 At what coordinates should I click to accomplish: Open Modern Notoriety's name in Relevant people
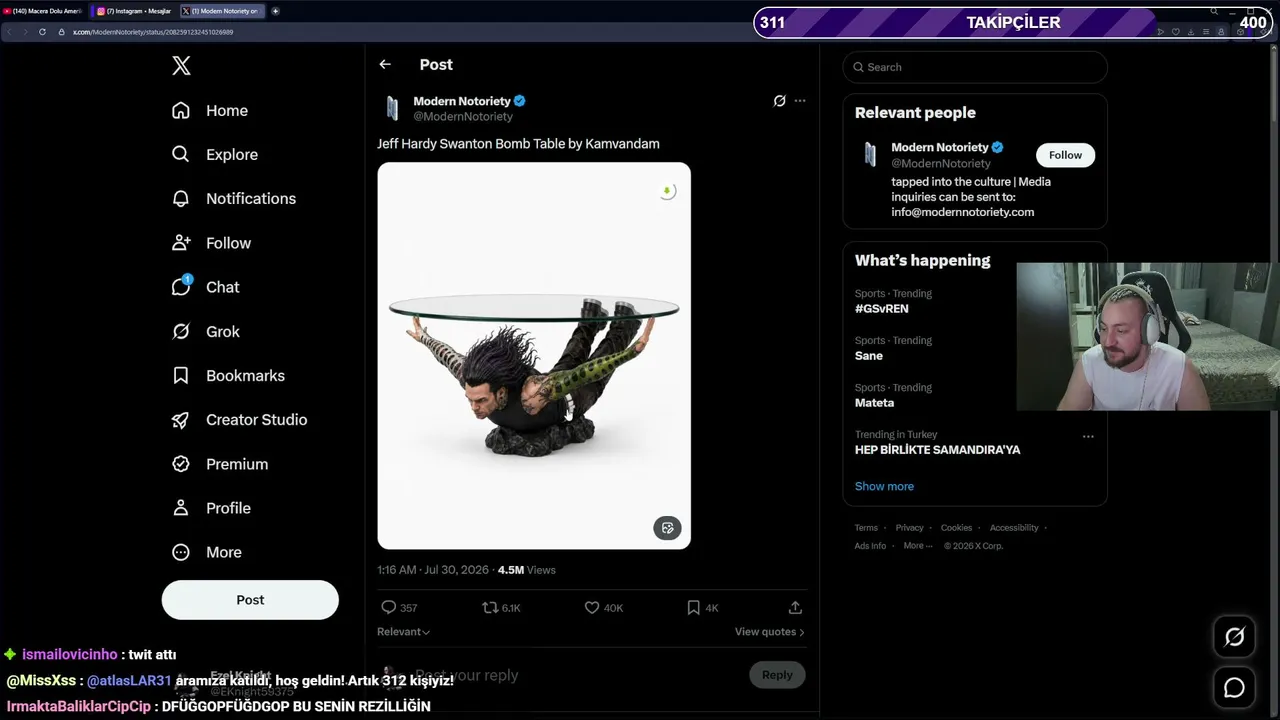[940, 147]
